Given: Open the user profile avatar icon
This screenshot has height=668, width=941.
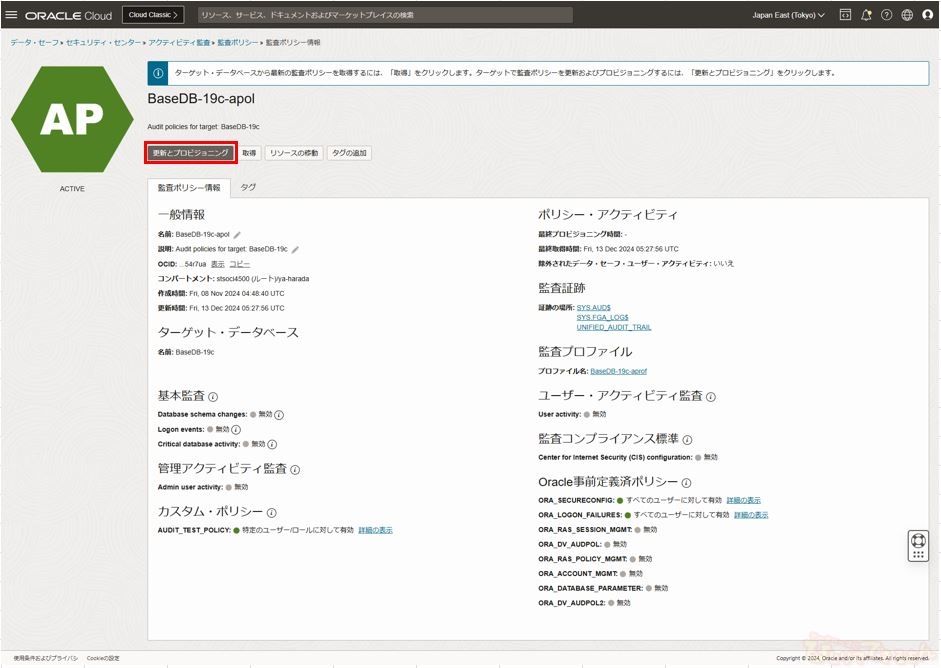Looking at the screenshot, I should click(x=927, y=15).
